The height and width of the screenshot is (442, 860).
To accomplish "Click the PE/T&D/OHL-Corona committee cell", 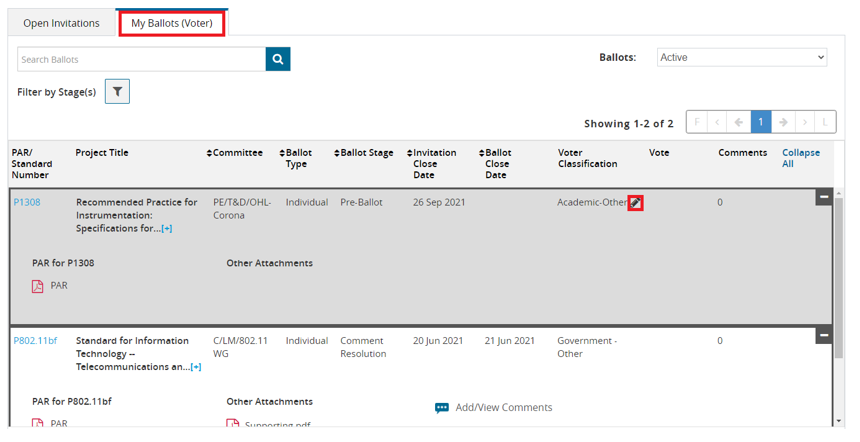I will (242, 209).
